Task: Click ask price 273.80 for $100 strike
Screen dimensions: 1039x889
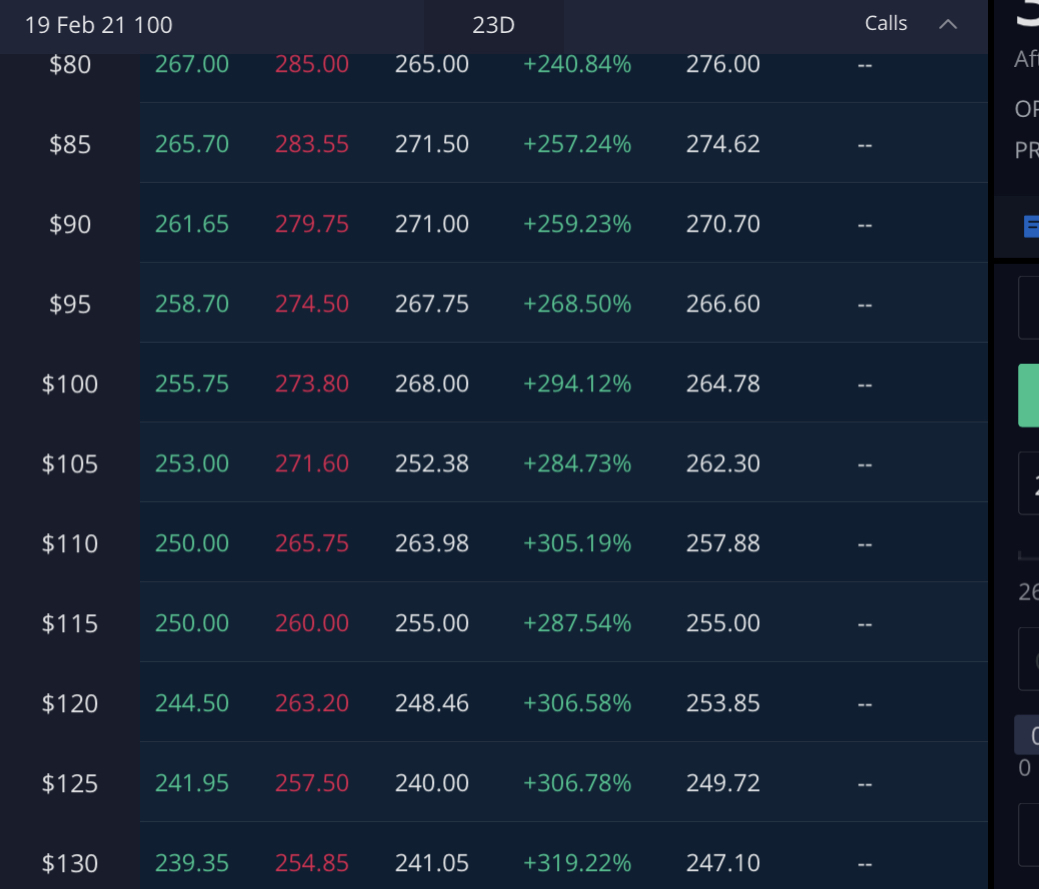Action: click(x=312, y=384)
